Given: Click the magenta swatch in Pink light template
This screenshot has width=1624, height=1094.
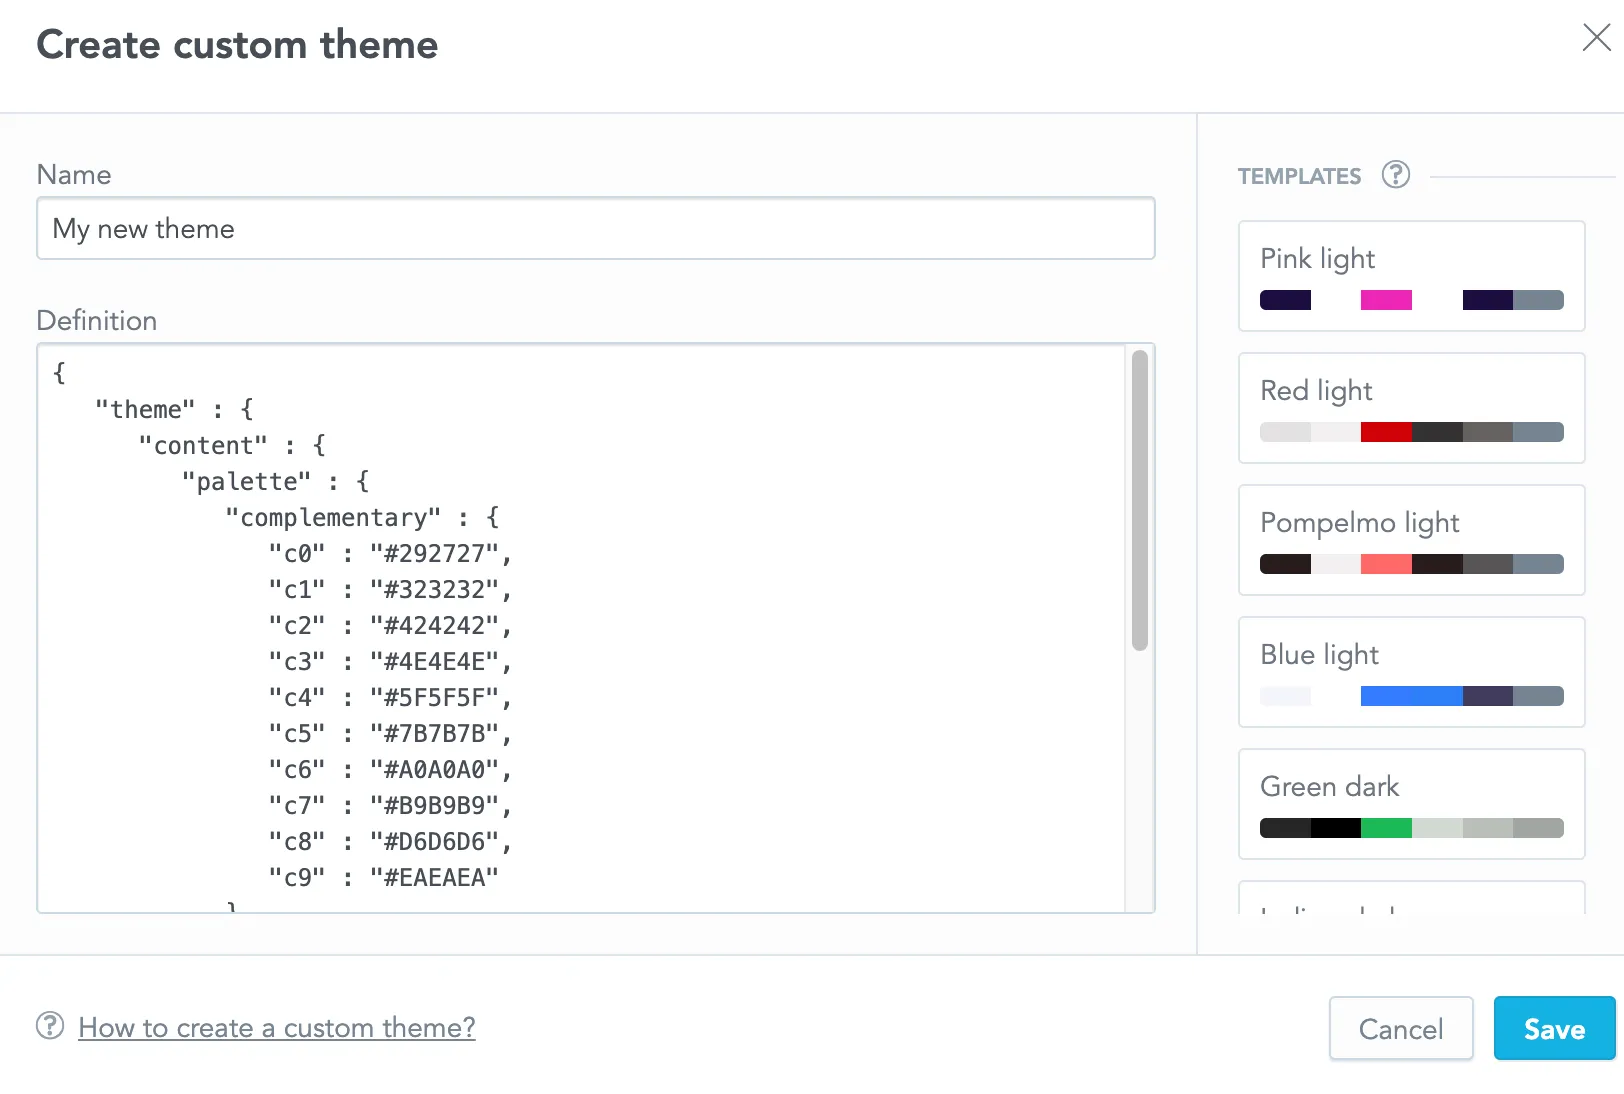Looking at the screenshot, I should (x=1386, y=299).
